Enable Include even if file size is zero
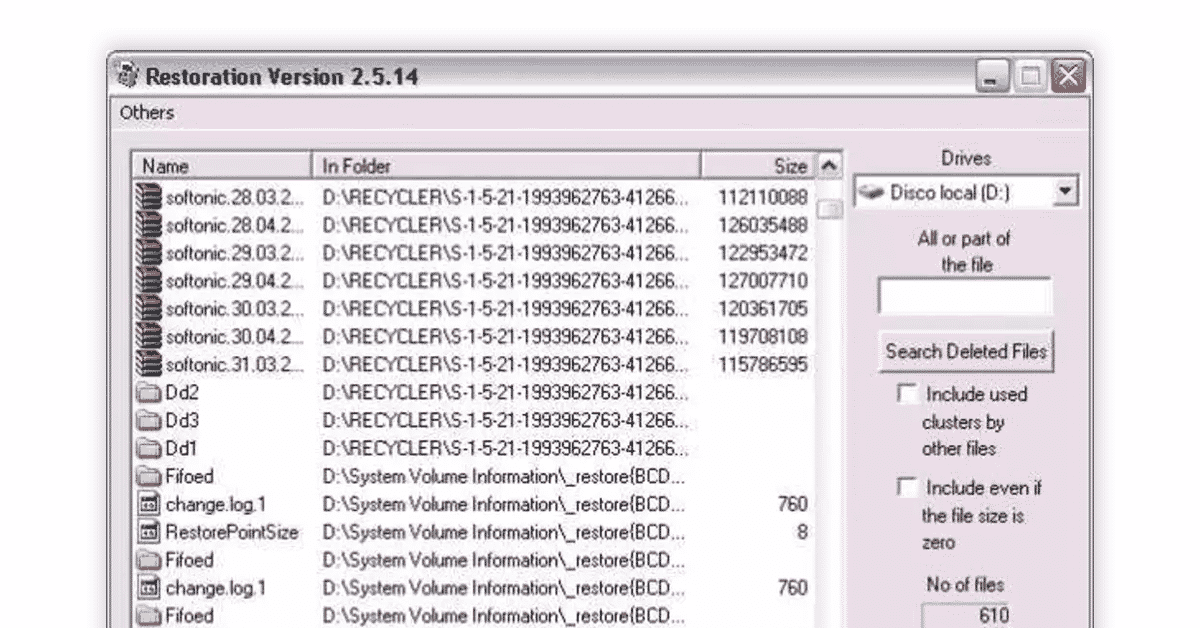Viewport: 1200px width, 628px height. [x=907, y=487]
